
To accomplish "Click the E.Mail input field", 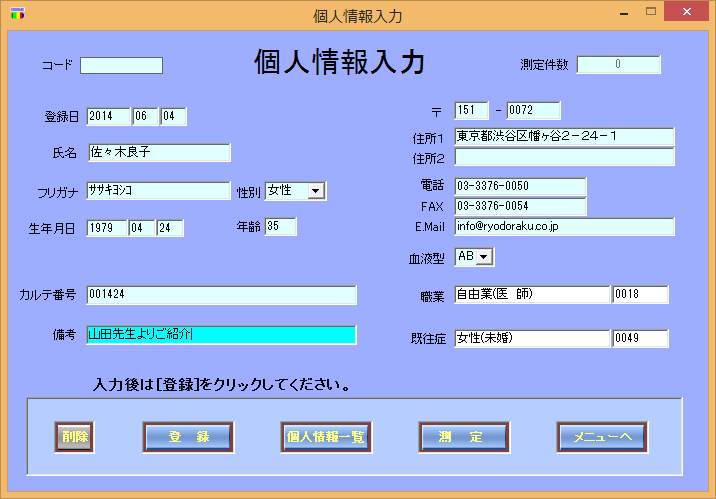I will click(564, 227).
